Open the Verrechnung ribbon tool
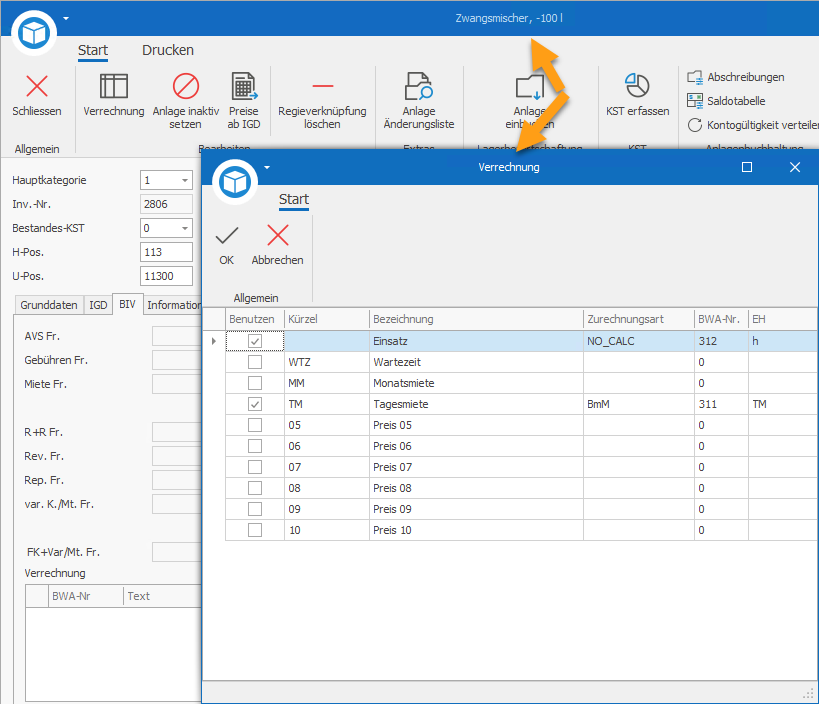The height and width of the screenshot is (704, 819). (113, 95)
